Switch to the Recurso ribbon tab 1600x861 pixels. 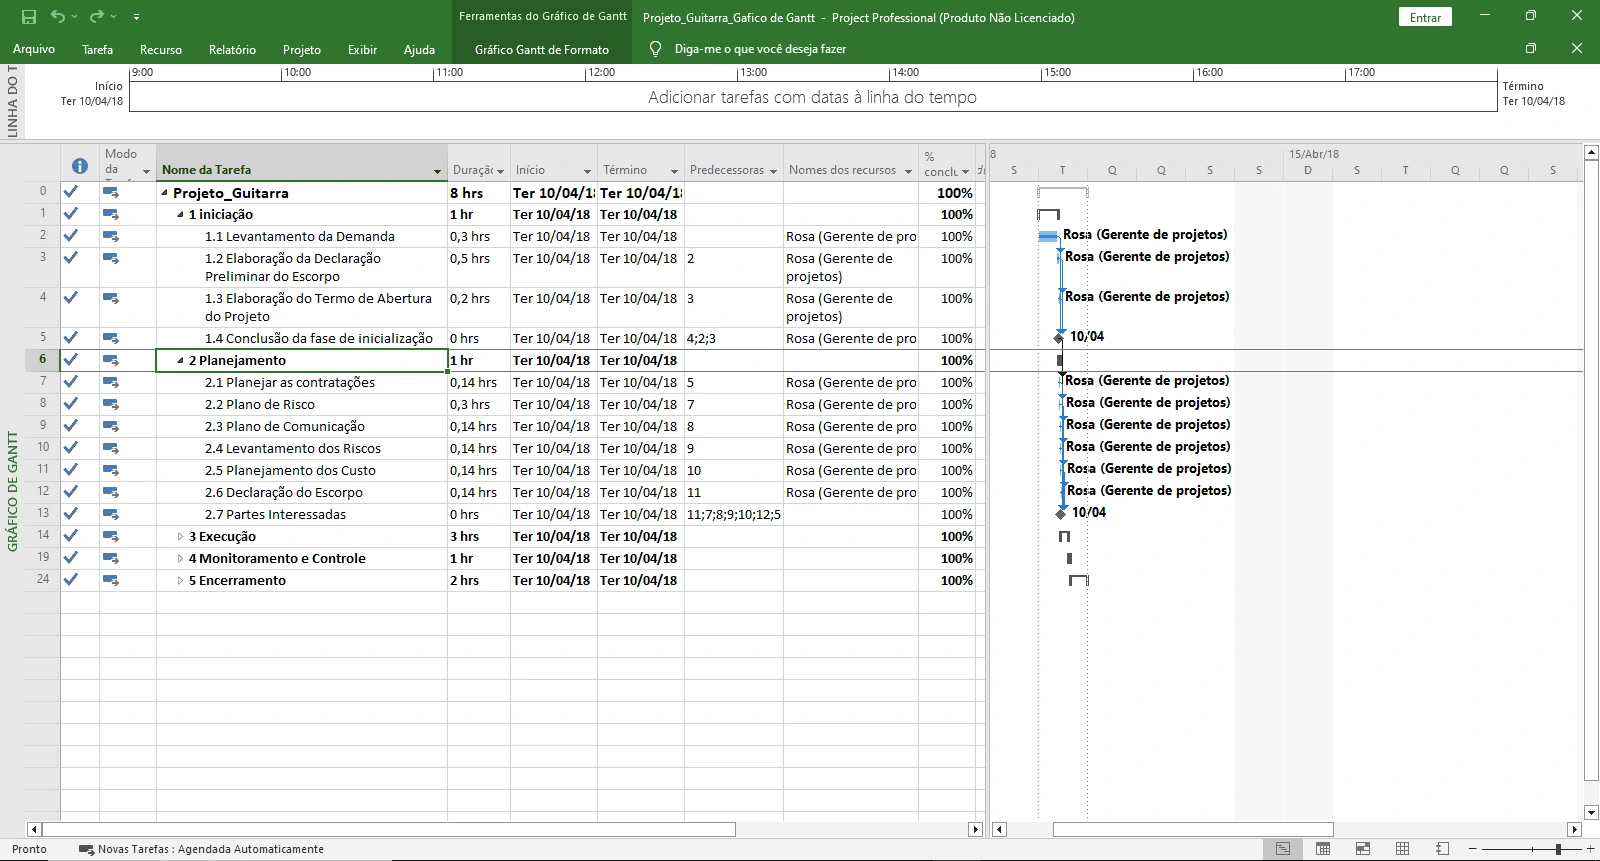161,49
